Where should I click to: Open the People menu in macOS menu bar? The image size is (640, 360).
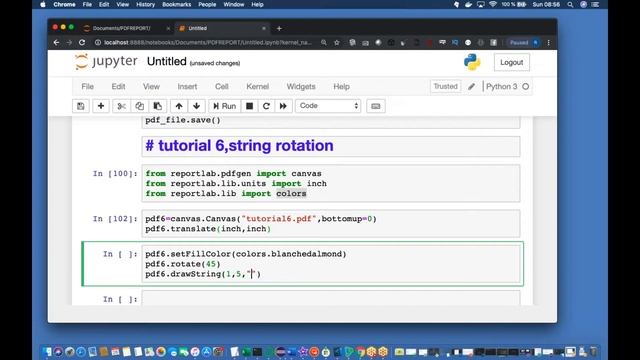[207, 4]
